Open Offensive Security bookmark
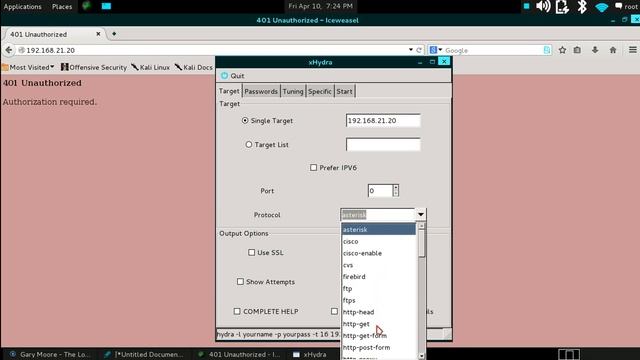The width and height of the screenshot is (640, 360). pyautogui.click(x=94, y=67)
